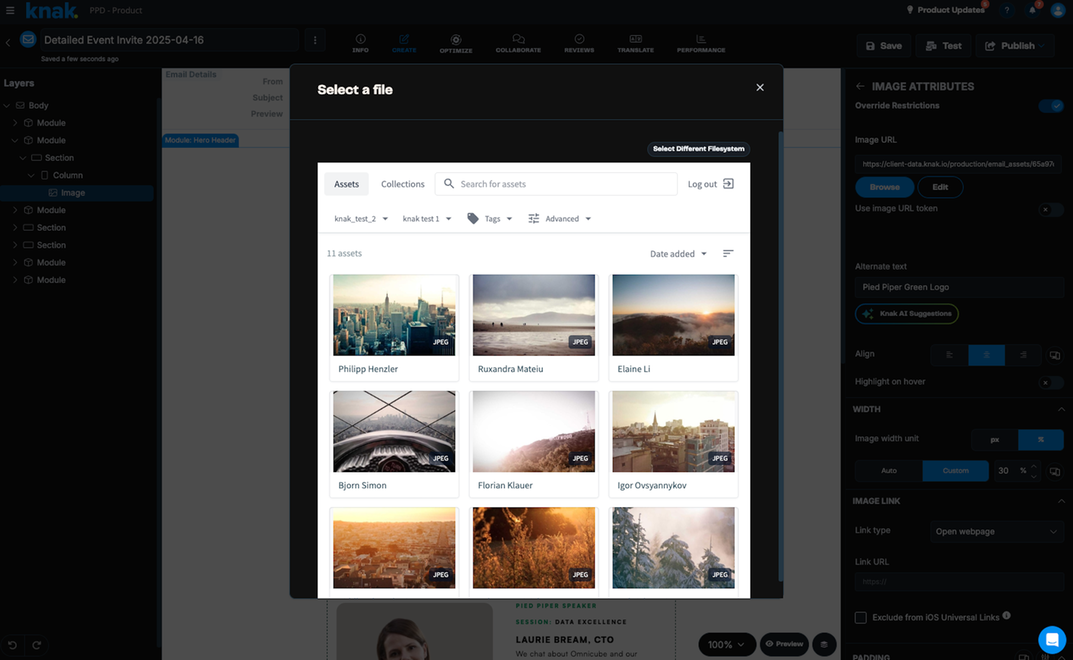Click Select Different Filesystem
This screenshot has width=1073, height=660.
coord(698,149)
